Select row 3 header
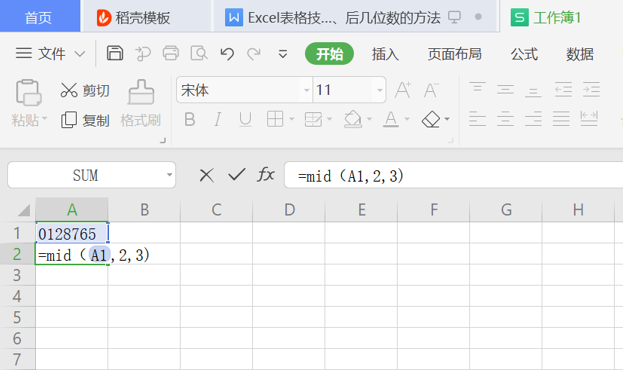The width and height of the screenshot is (626, 378). click(17, 275)
